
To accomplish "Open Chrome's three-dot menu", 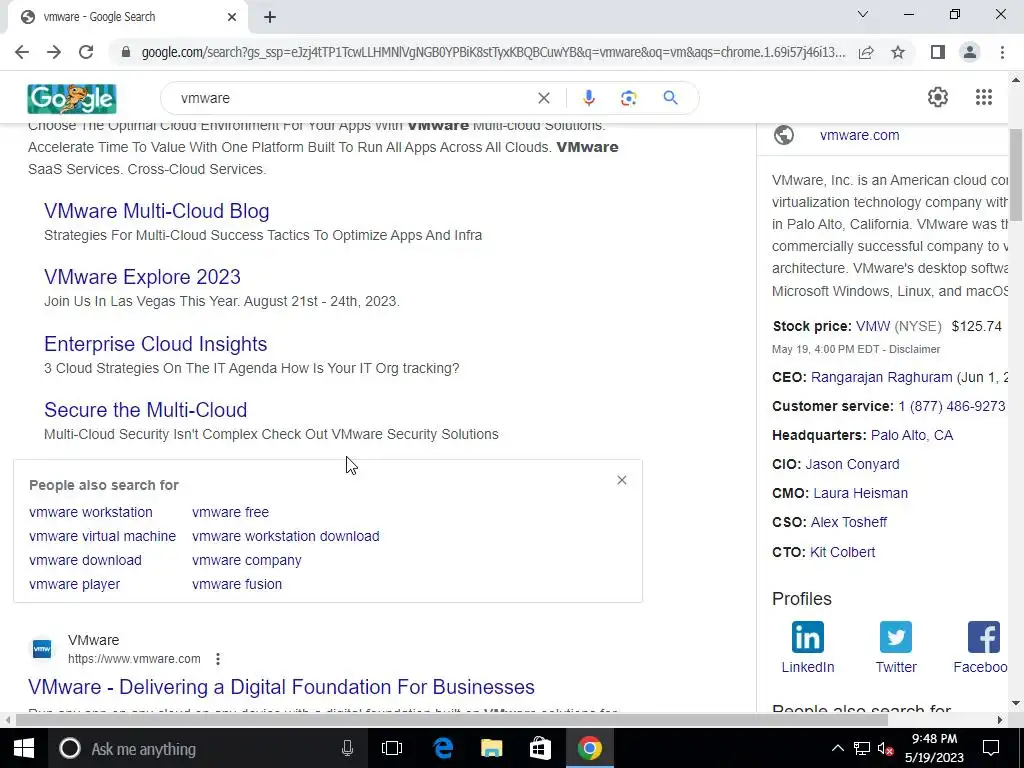I will 1002,52.
